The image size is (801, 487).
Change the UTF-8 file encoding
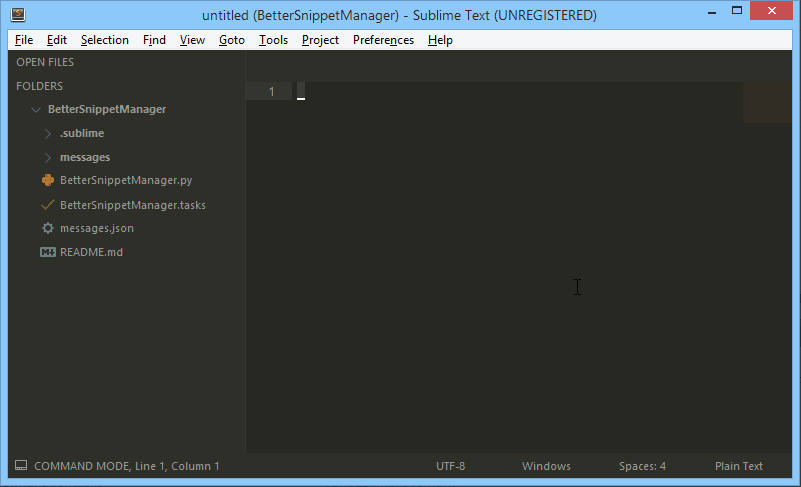click(451, 466)
